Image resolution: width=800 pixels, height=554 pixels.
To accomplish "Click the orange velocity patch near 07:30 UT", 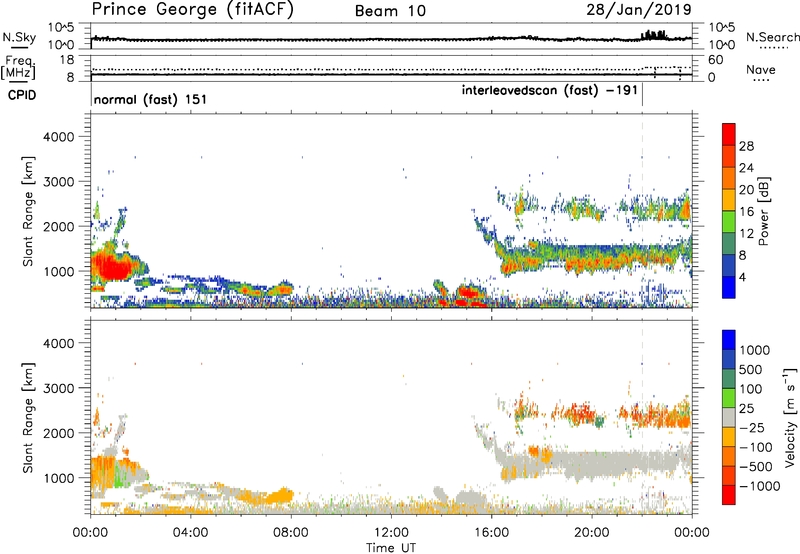I will 280,495.
